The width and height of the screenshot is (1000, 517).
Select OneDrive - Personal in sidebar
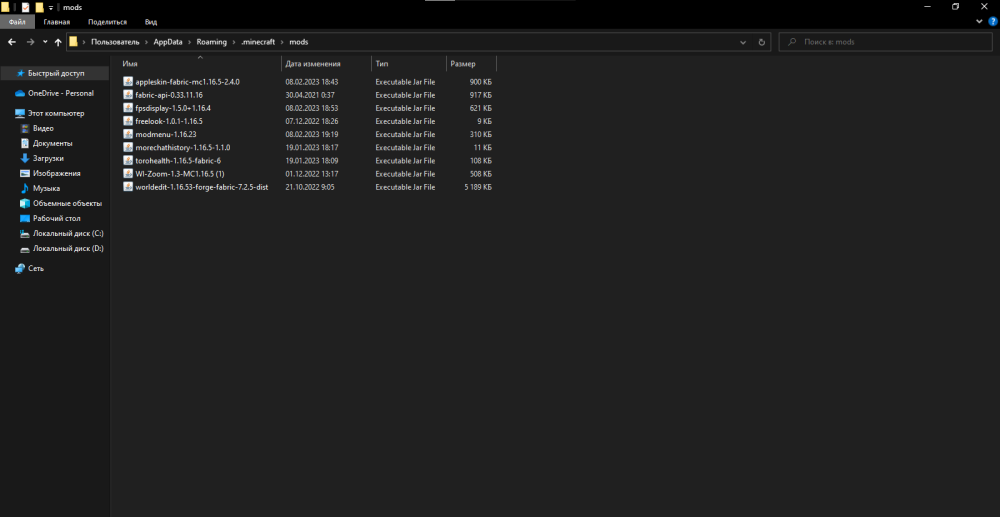60,93
